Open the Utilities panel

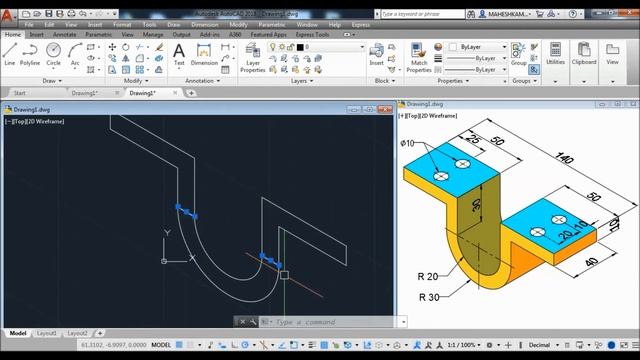click(x=555, y=53)
